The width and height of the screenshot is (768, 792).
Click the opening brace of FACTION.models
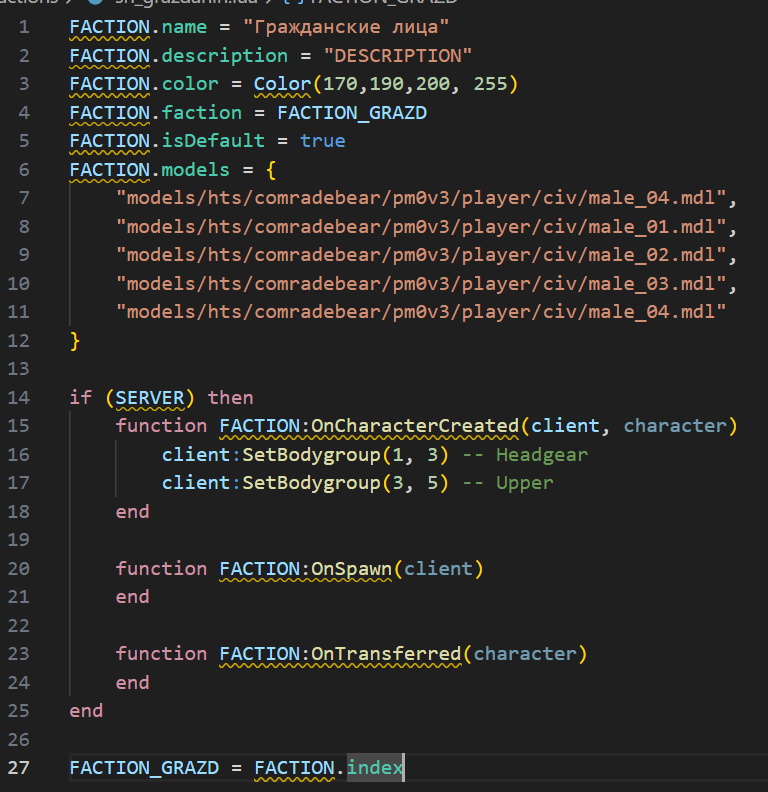click(x=270, y=169)
